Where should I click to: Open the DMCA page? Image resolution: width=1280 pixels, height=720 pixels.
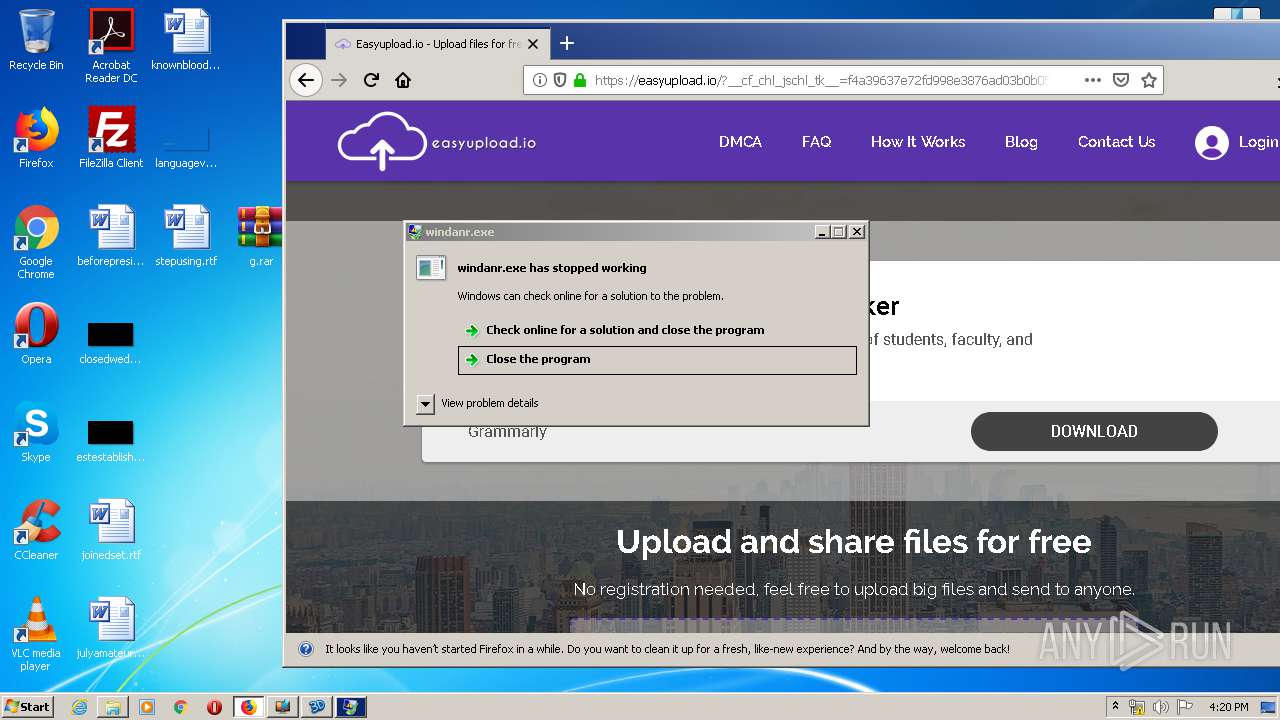click(x=740, y=142)
